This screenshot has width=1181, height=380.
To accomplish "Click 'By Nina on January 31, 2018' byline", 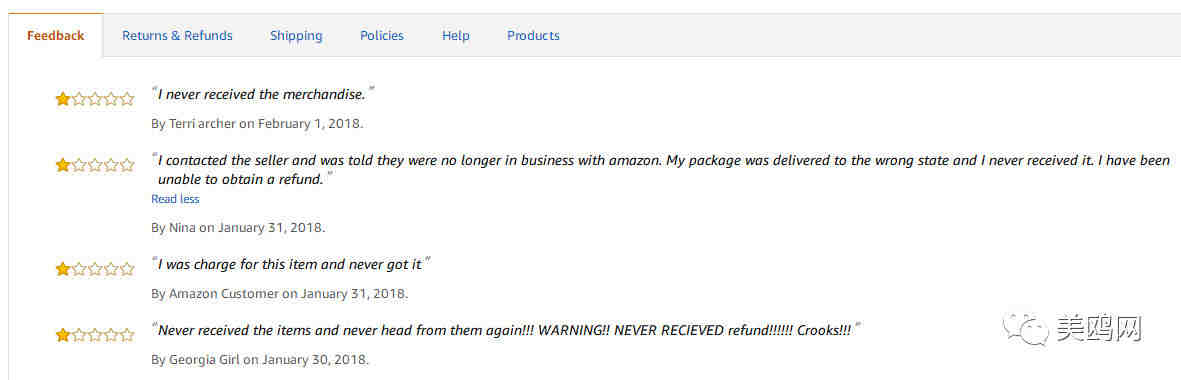I will pos(238,227).
